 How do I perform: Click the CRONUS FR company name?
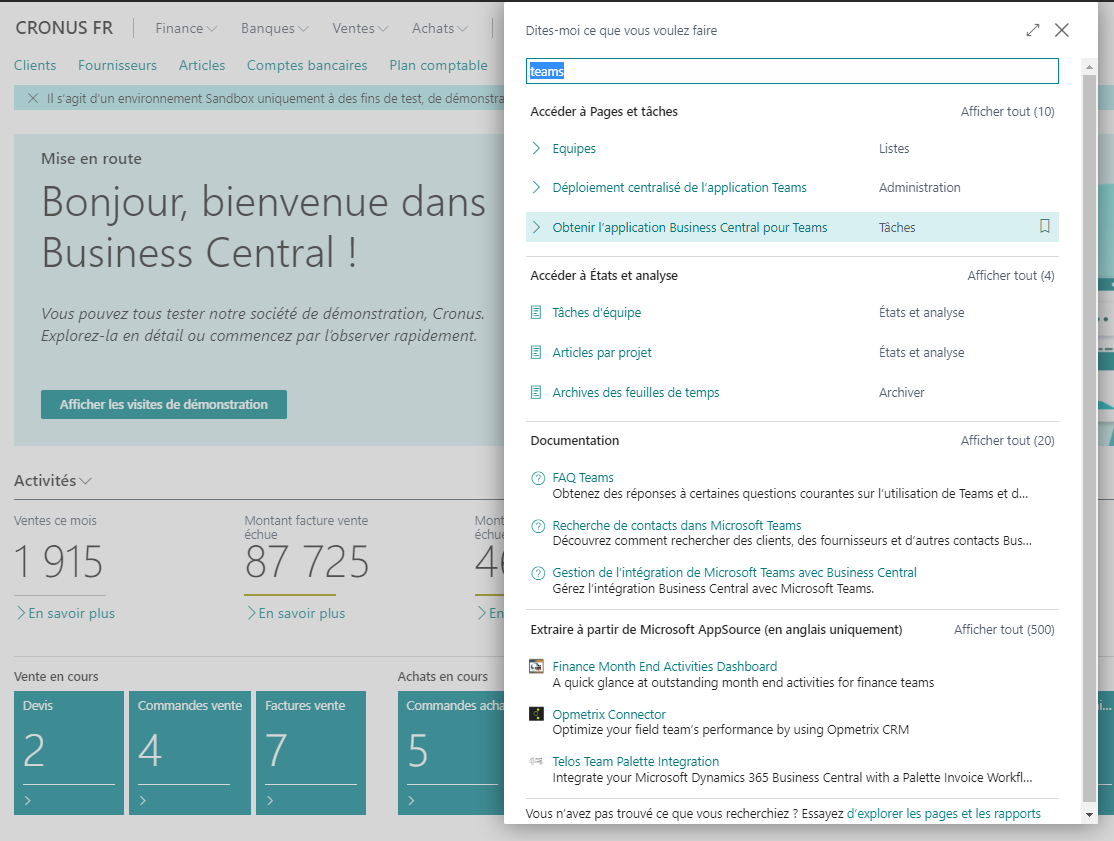click(64, 28)
